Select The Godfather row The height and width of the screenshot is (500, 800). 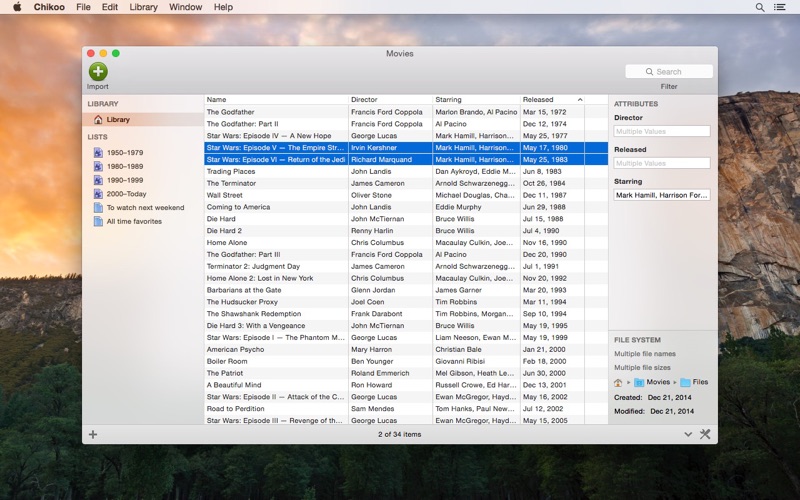point(406,112)
